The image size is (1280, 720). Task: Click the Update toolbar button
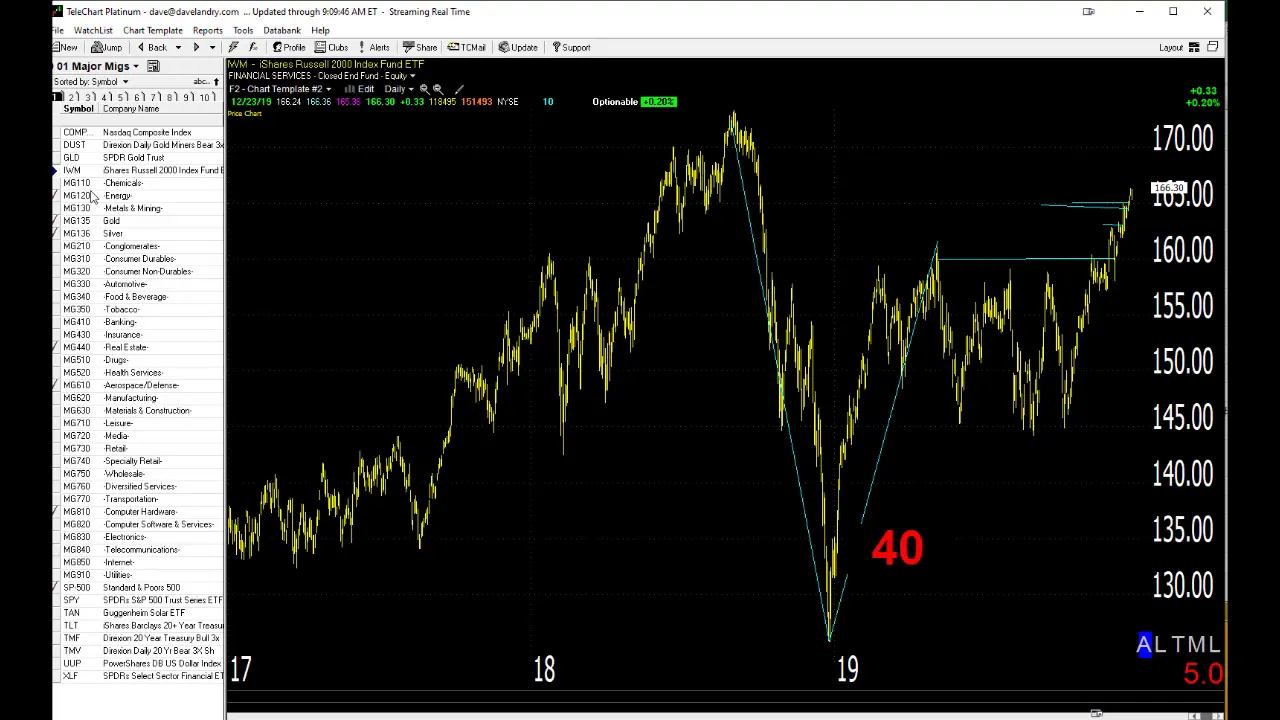518,47
